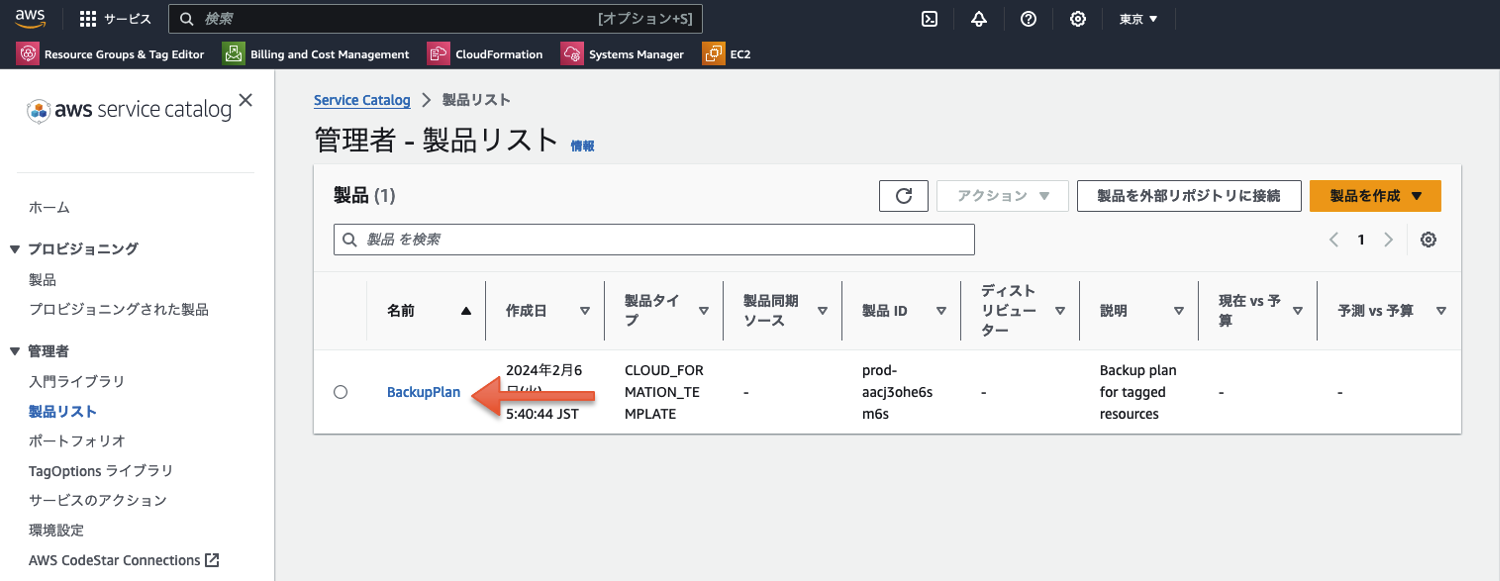The image size is (1500, 581).
Task: Open the アクション dropdown
Action: (1002, 195)
